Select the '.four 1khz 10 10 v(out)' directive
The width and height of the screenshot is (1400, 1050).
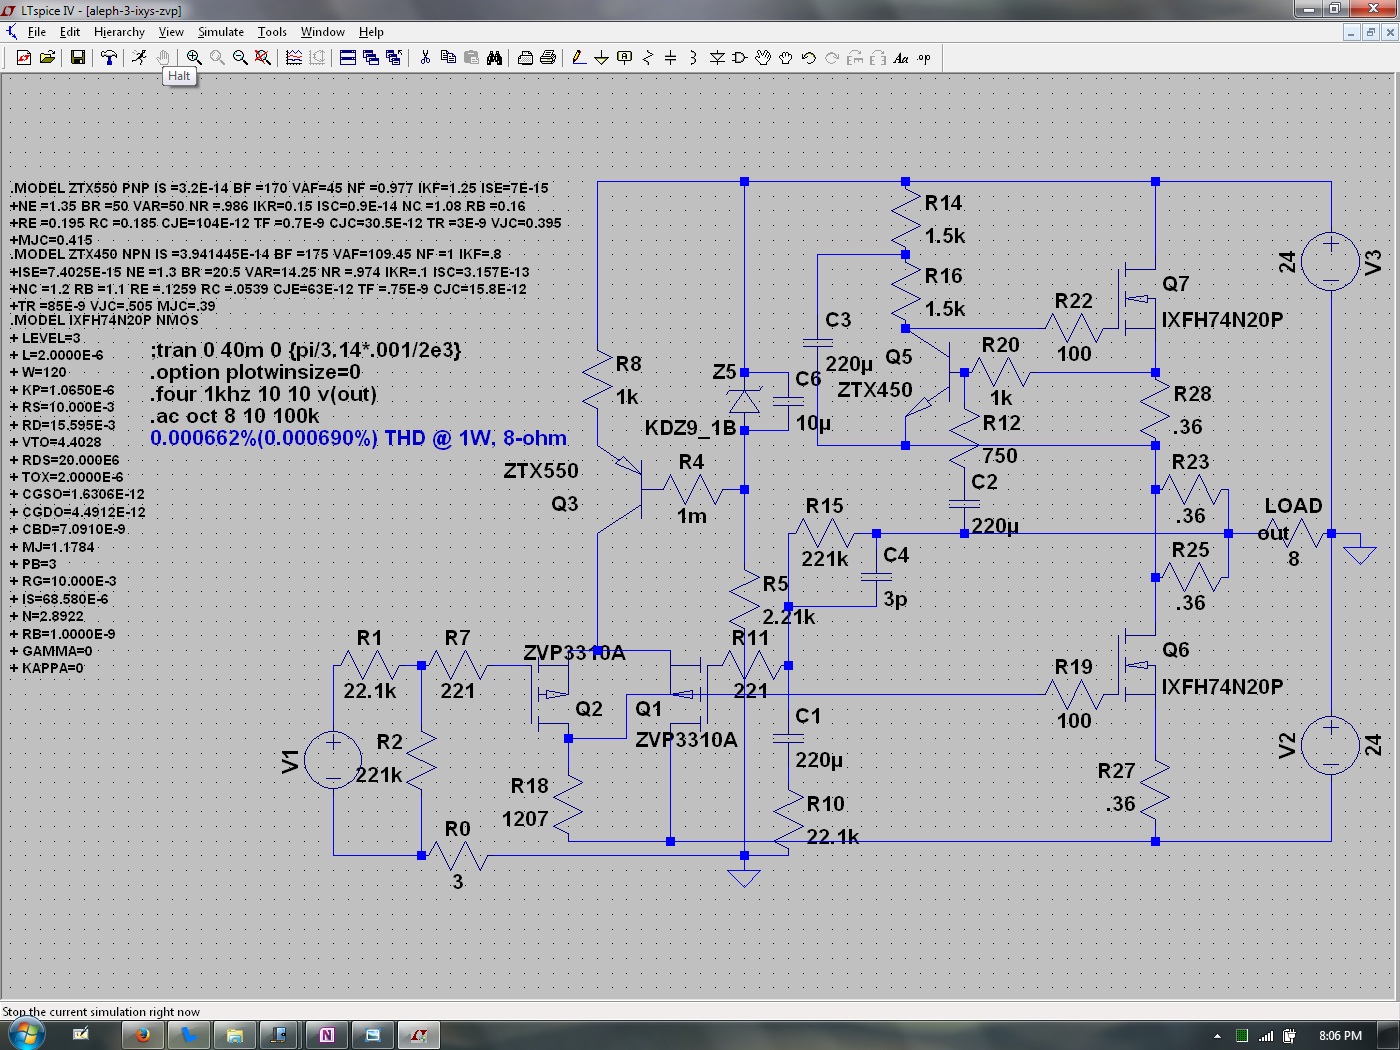[x=264, y=394]
